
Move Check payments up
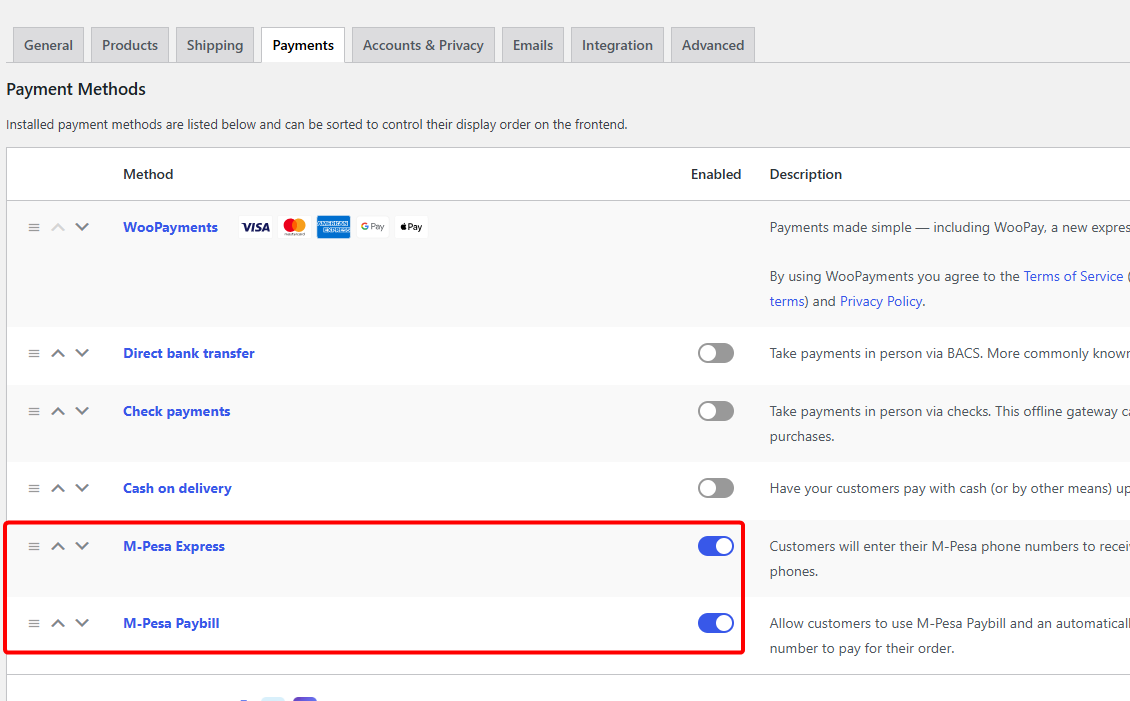pyautogui.click(x=58, y=411)
